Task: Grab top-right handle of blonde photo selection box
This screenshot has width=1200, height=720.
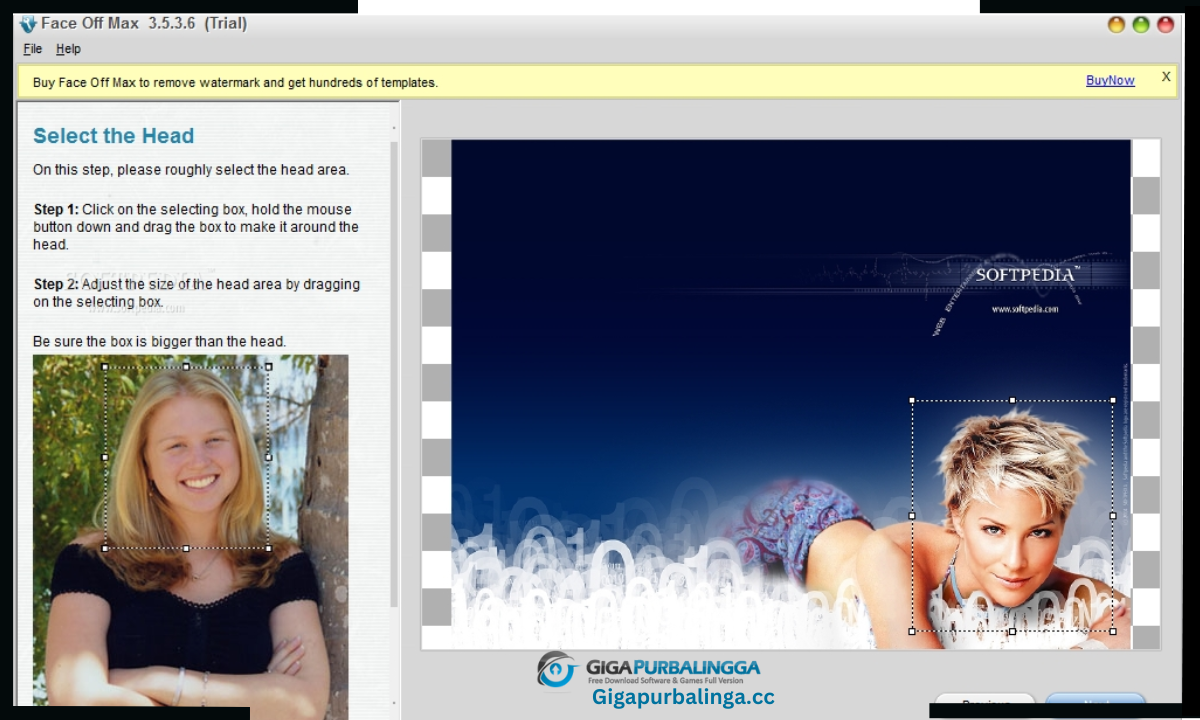Action: click(269, 367)
